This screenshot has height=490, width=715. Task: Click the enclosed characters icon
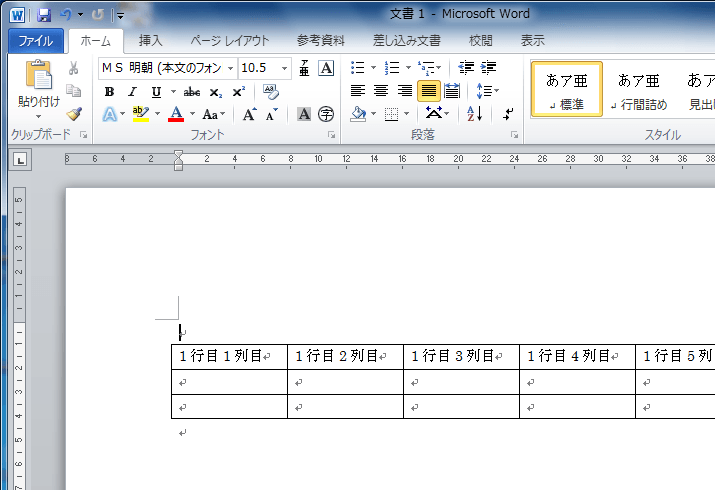tap(326, 114)
